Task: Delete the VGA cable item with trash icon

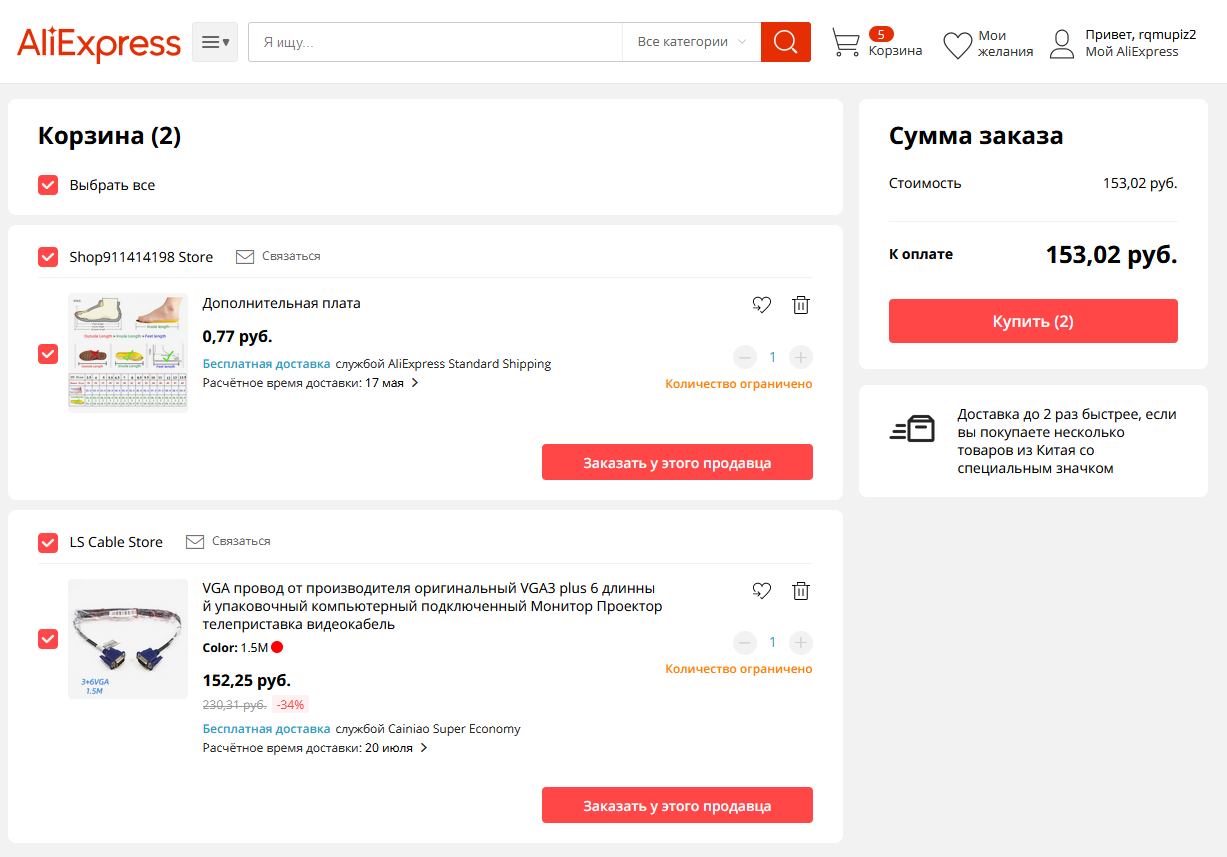Action: pos(801,591)
